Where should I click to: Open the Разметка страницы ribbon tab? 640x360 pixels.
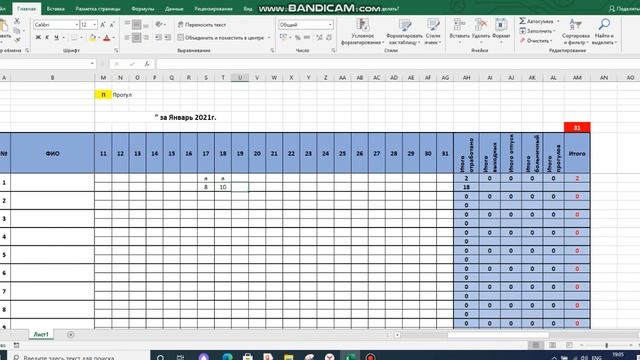click(98, 9)
